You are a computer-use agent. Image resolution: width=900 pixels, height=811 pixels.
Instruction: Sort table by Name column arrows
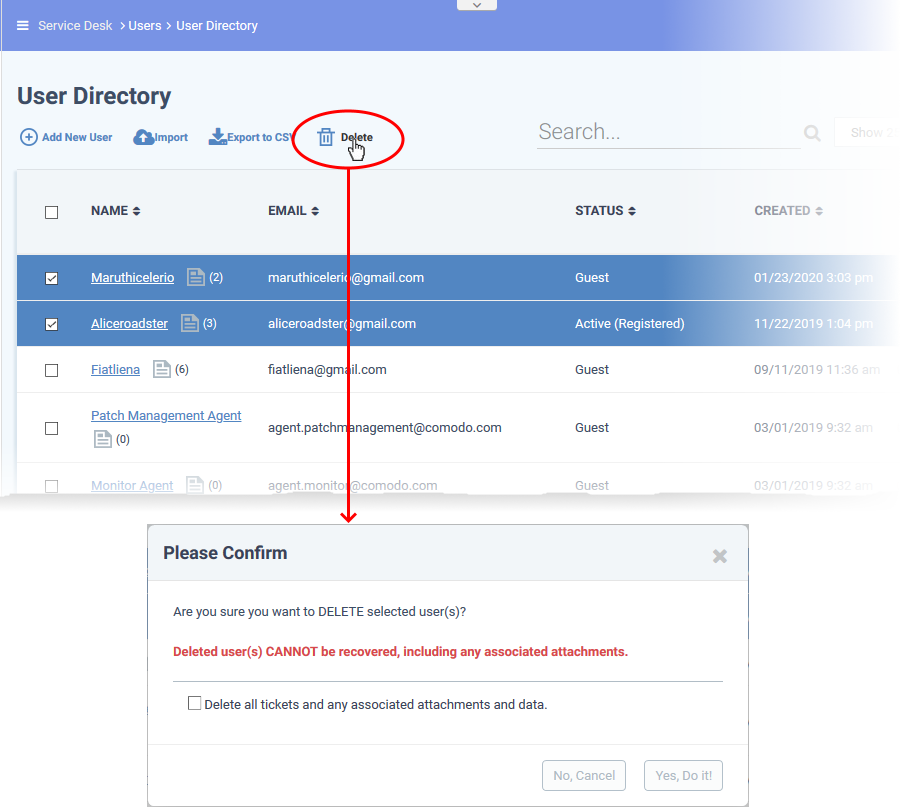coord(136,211)
